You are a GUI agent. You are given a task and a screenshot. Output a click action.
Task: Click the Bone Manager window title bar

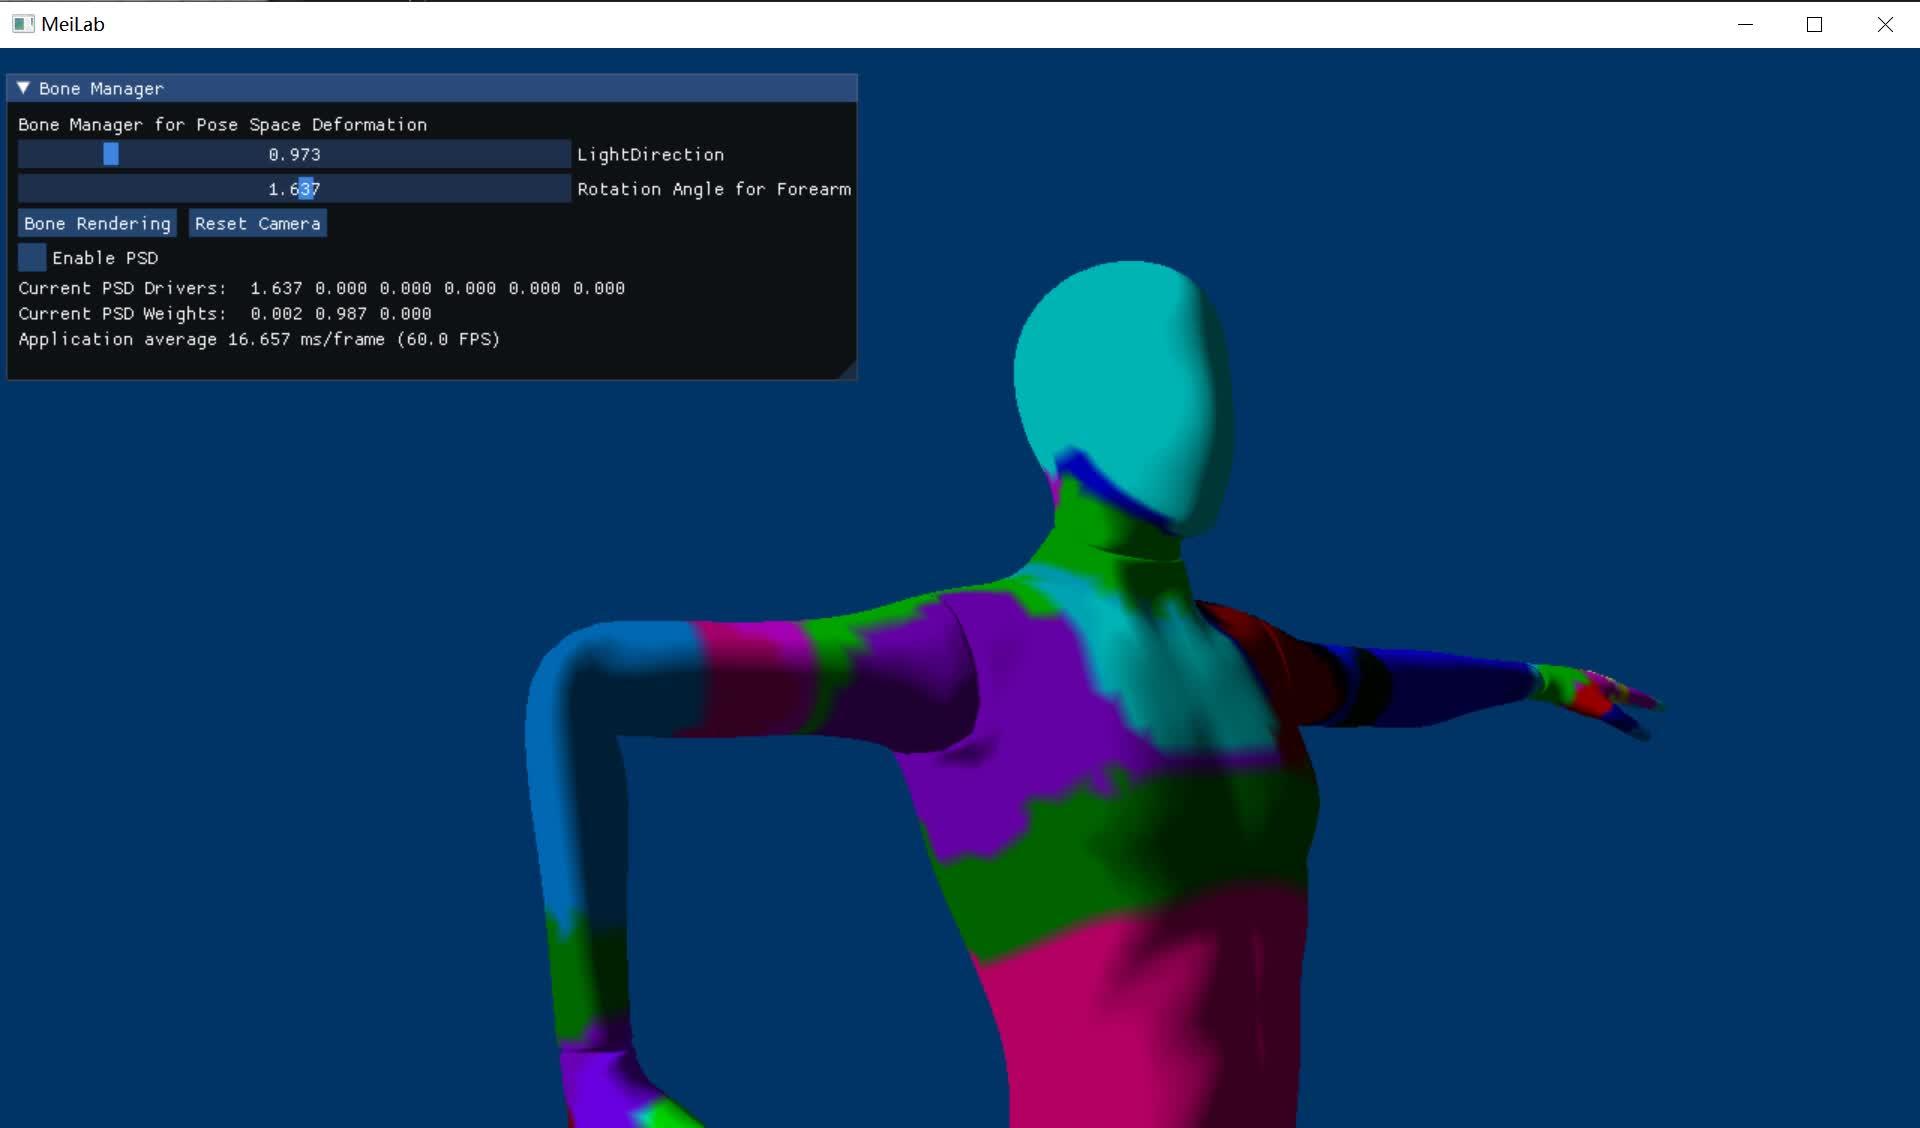[x=450, y=88]
